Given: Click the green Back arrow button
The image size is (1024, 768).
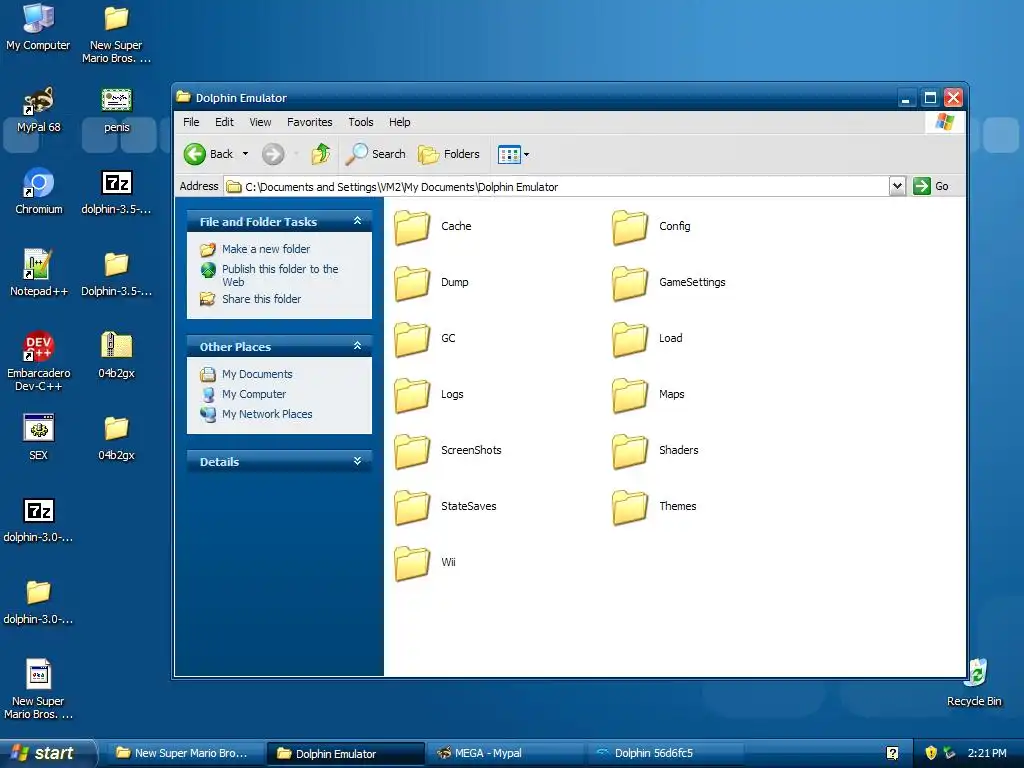Looking at the screenshot, I should [195, 154].
